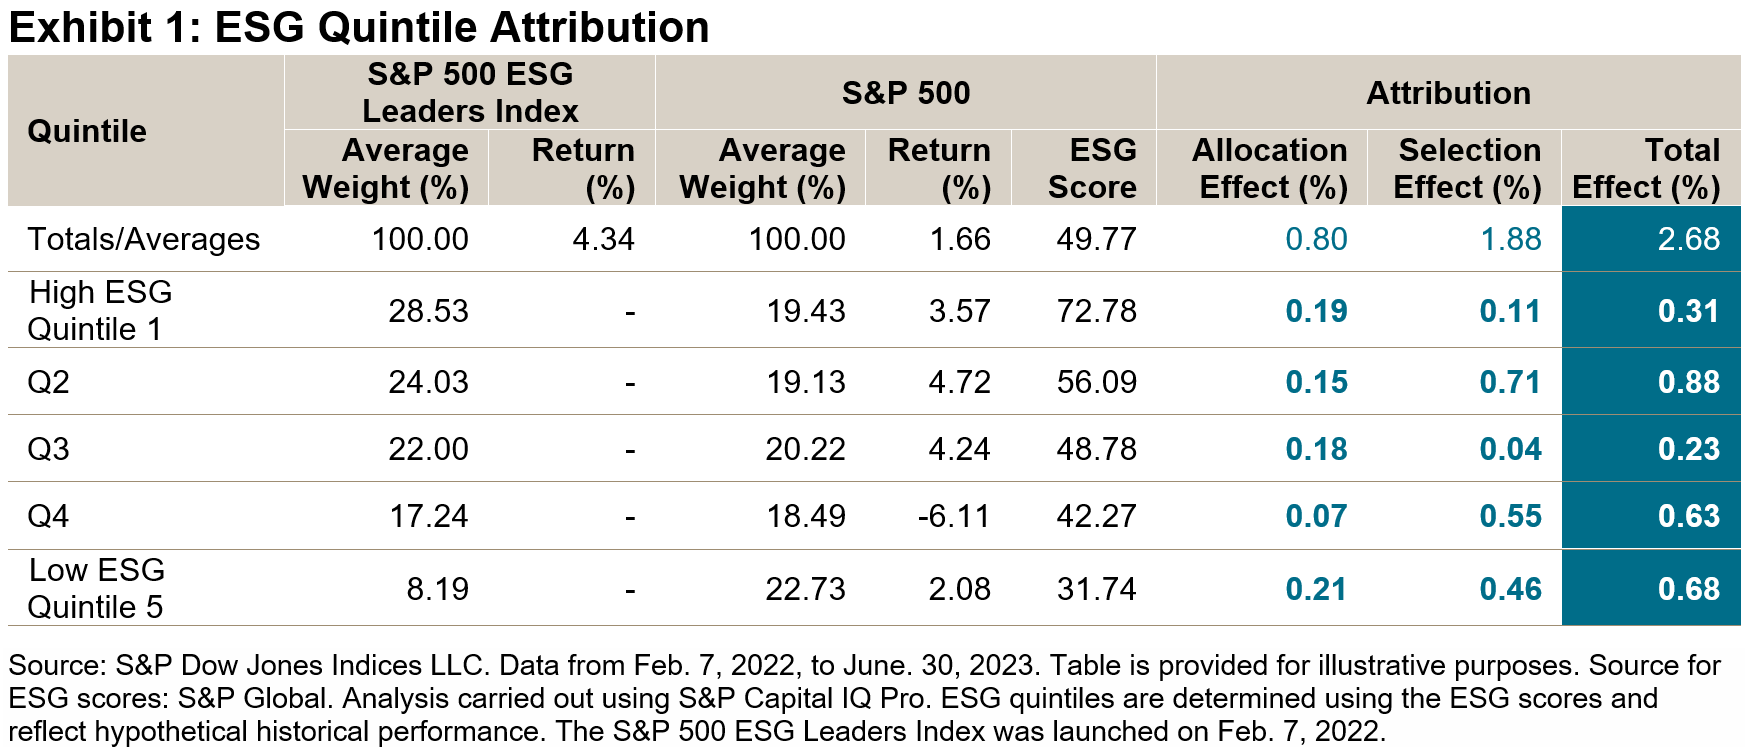The image size is (1748, 753).
Task: Click the Quintile column header
Action: [x=87, y=131]
